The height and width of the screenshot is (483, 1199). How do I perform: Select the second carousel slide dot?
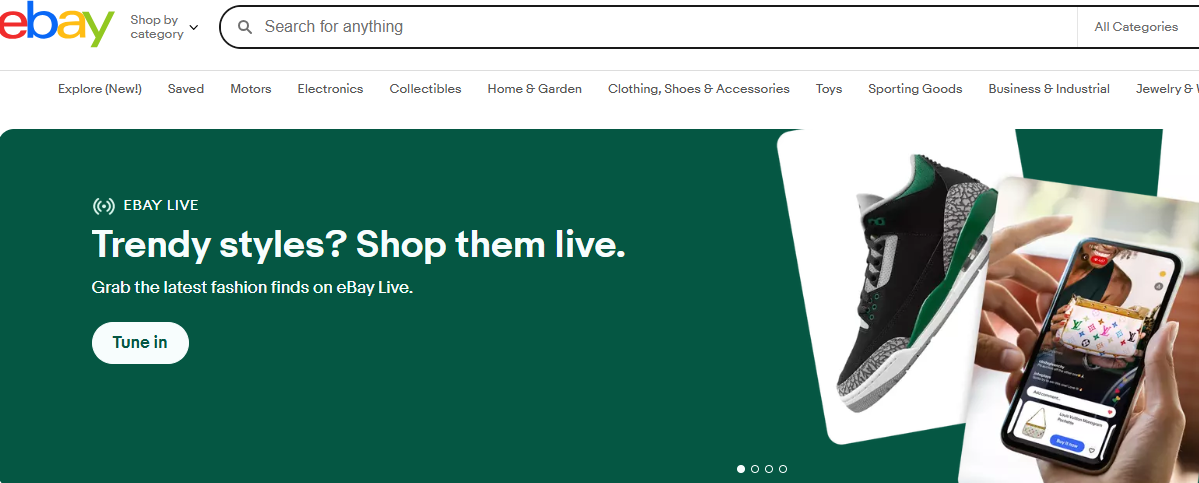755,468
